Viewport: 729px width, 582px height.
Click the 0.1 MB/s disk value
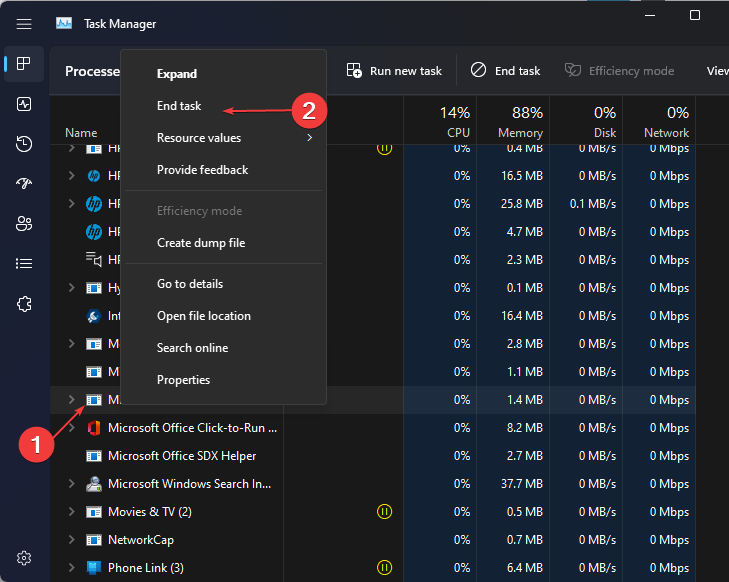(x=593, y=204)
